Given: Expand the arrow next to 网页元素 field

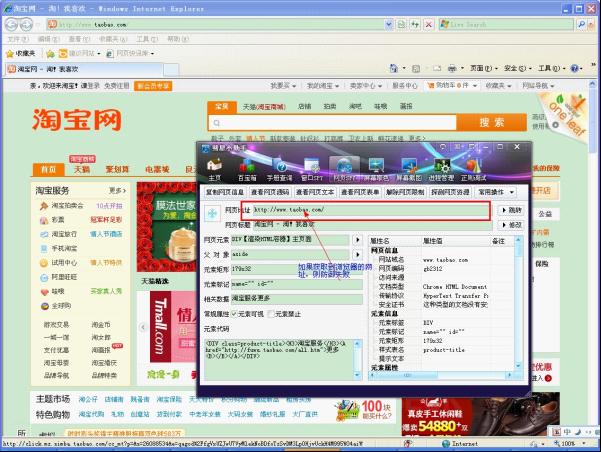Looking at the screenshot, I should [x=357, y=240].
